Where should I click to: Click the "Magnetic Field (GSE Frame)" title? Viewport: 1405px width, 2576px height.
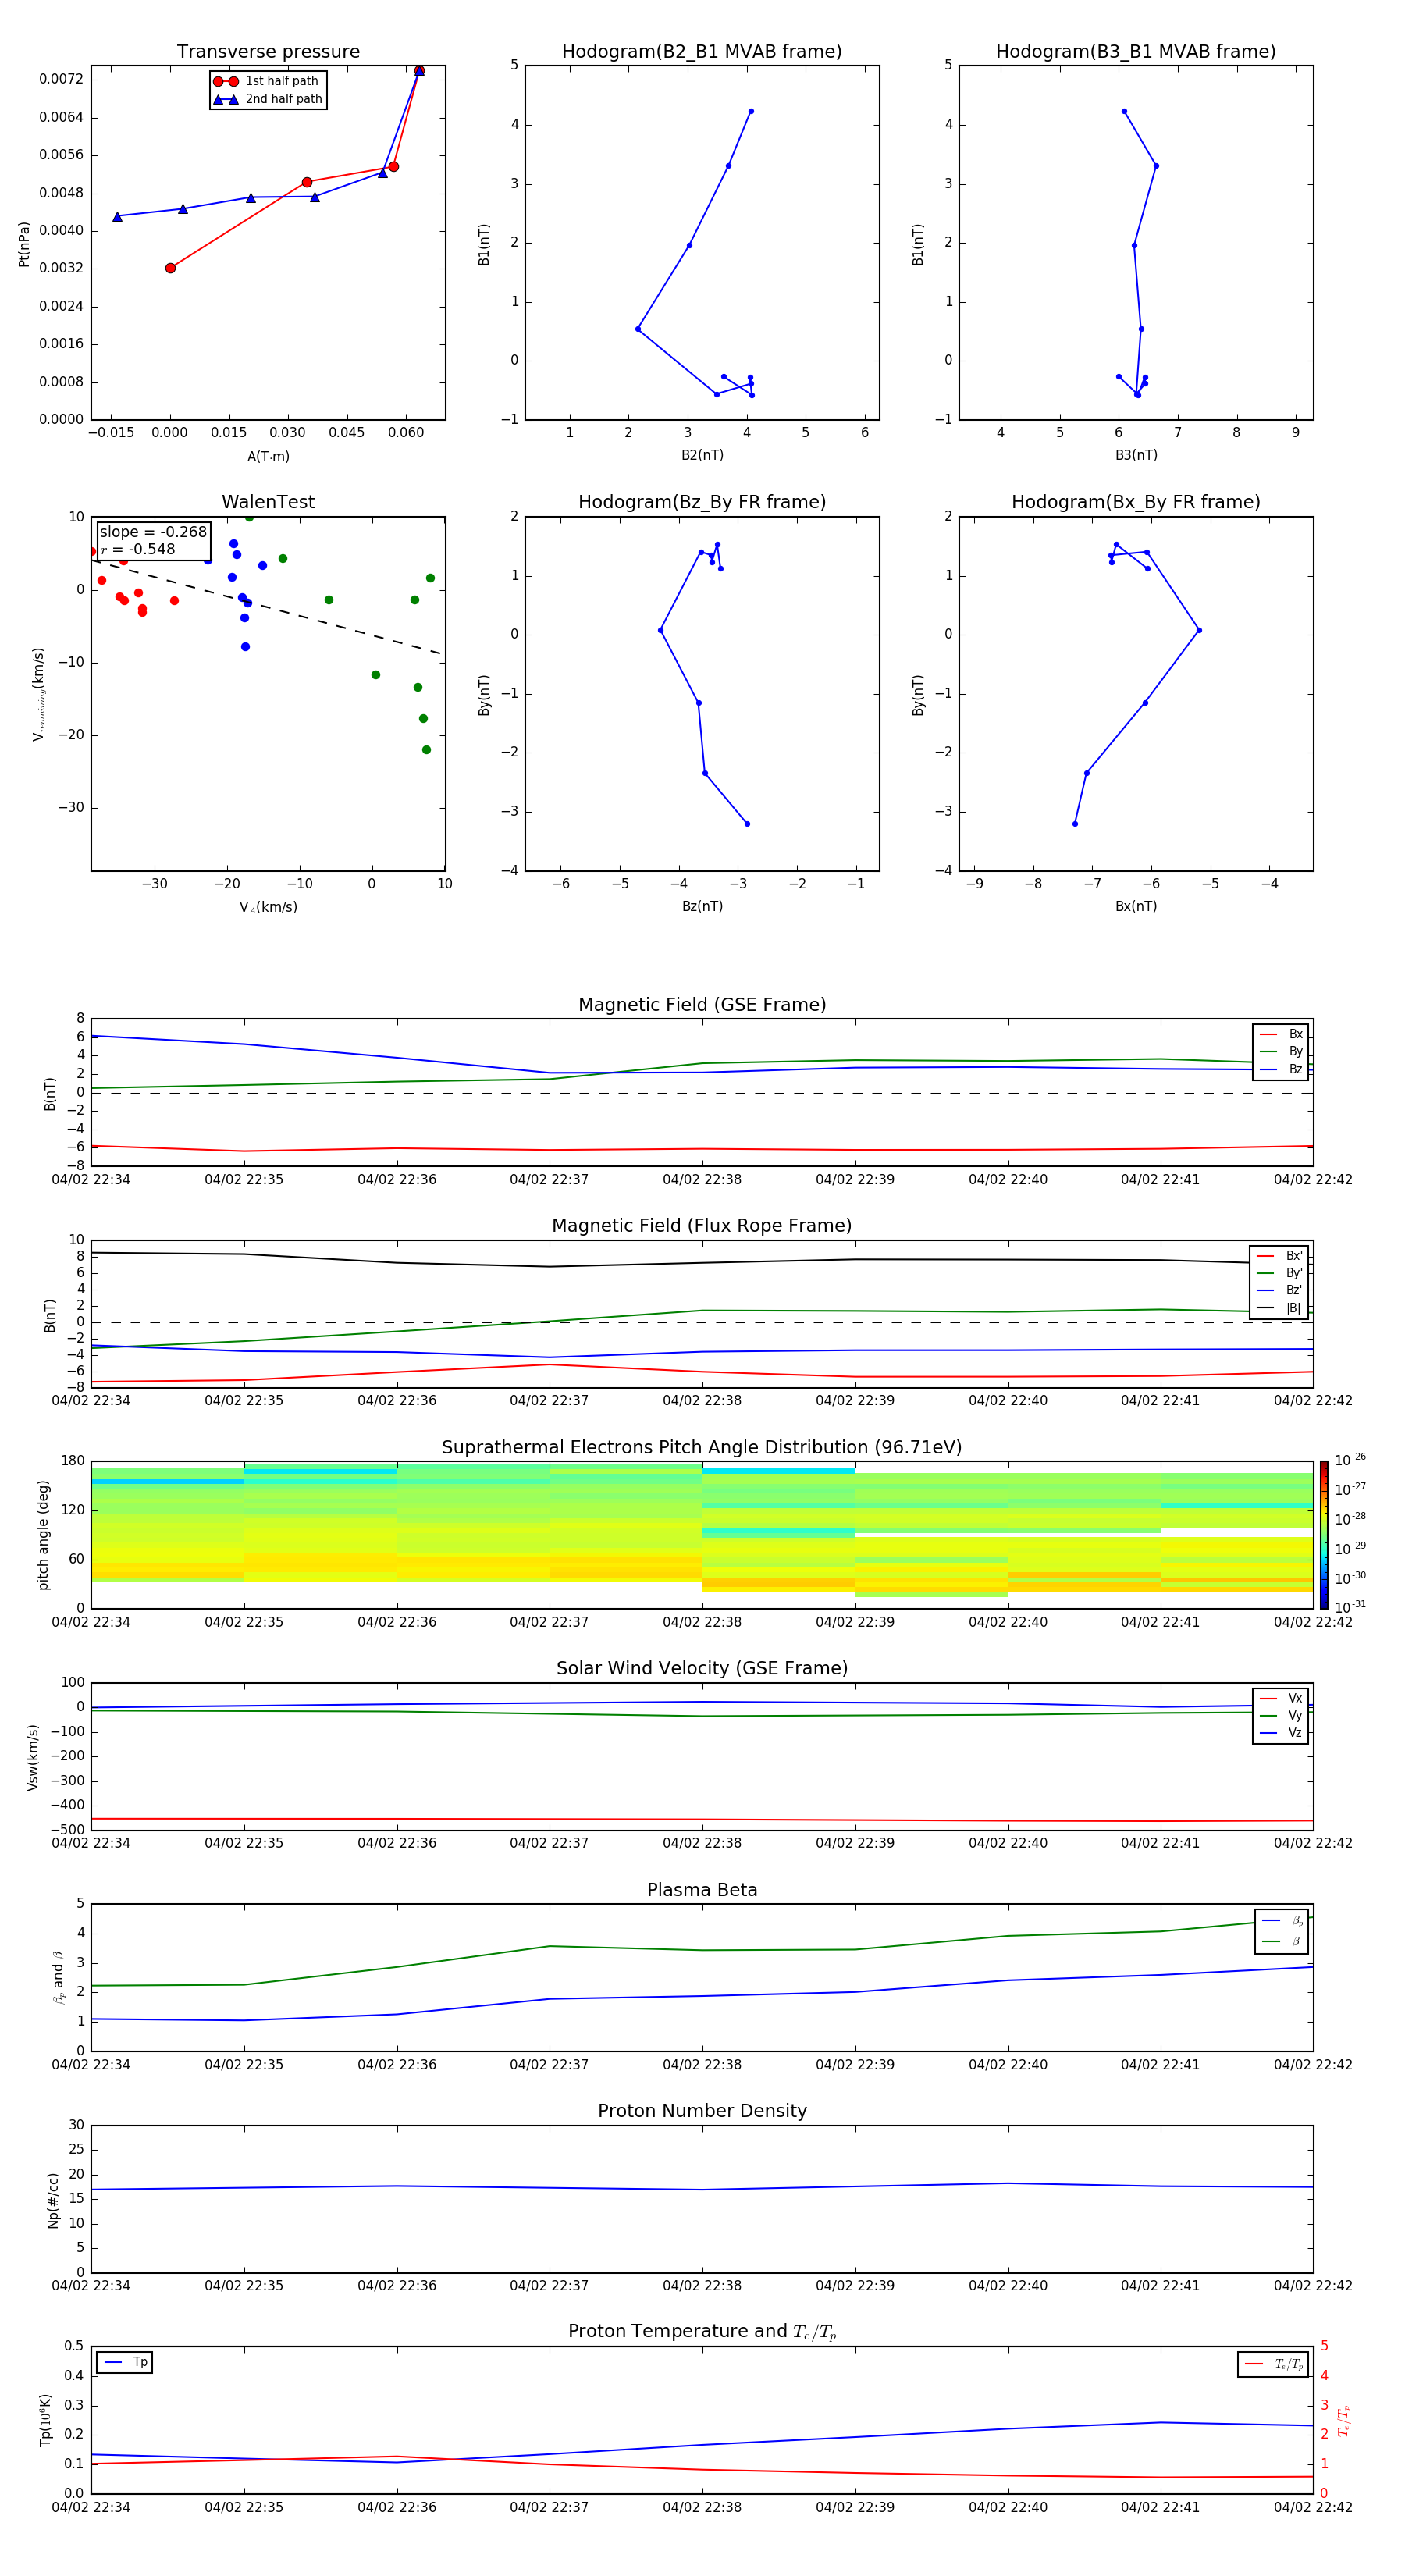point(702,1005)
